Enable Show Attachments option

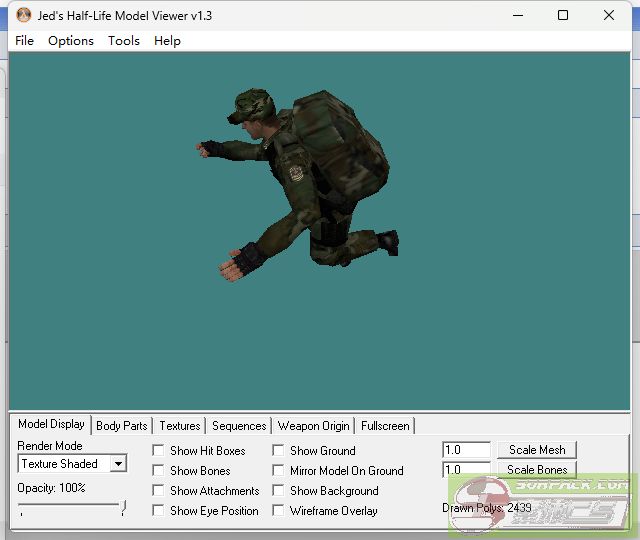158,491
